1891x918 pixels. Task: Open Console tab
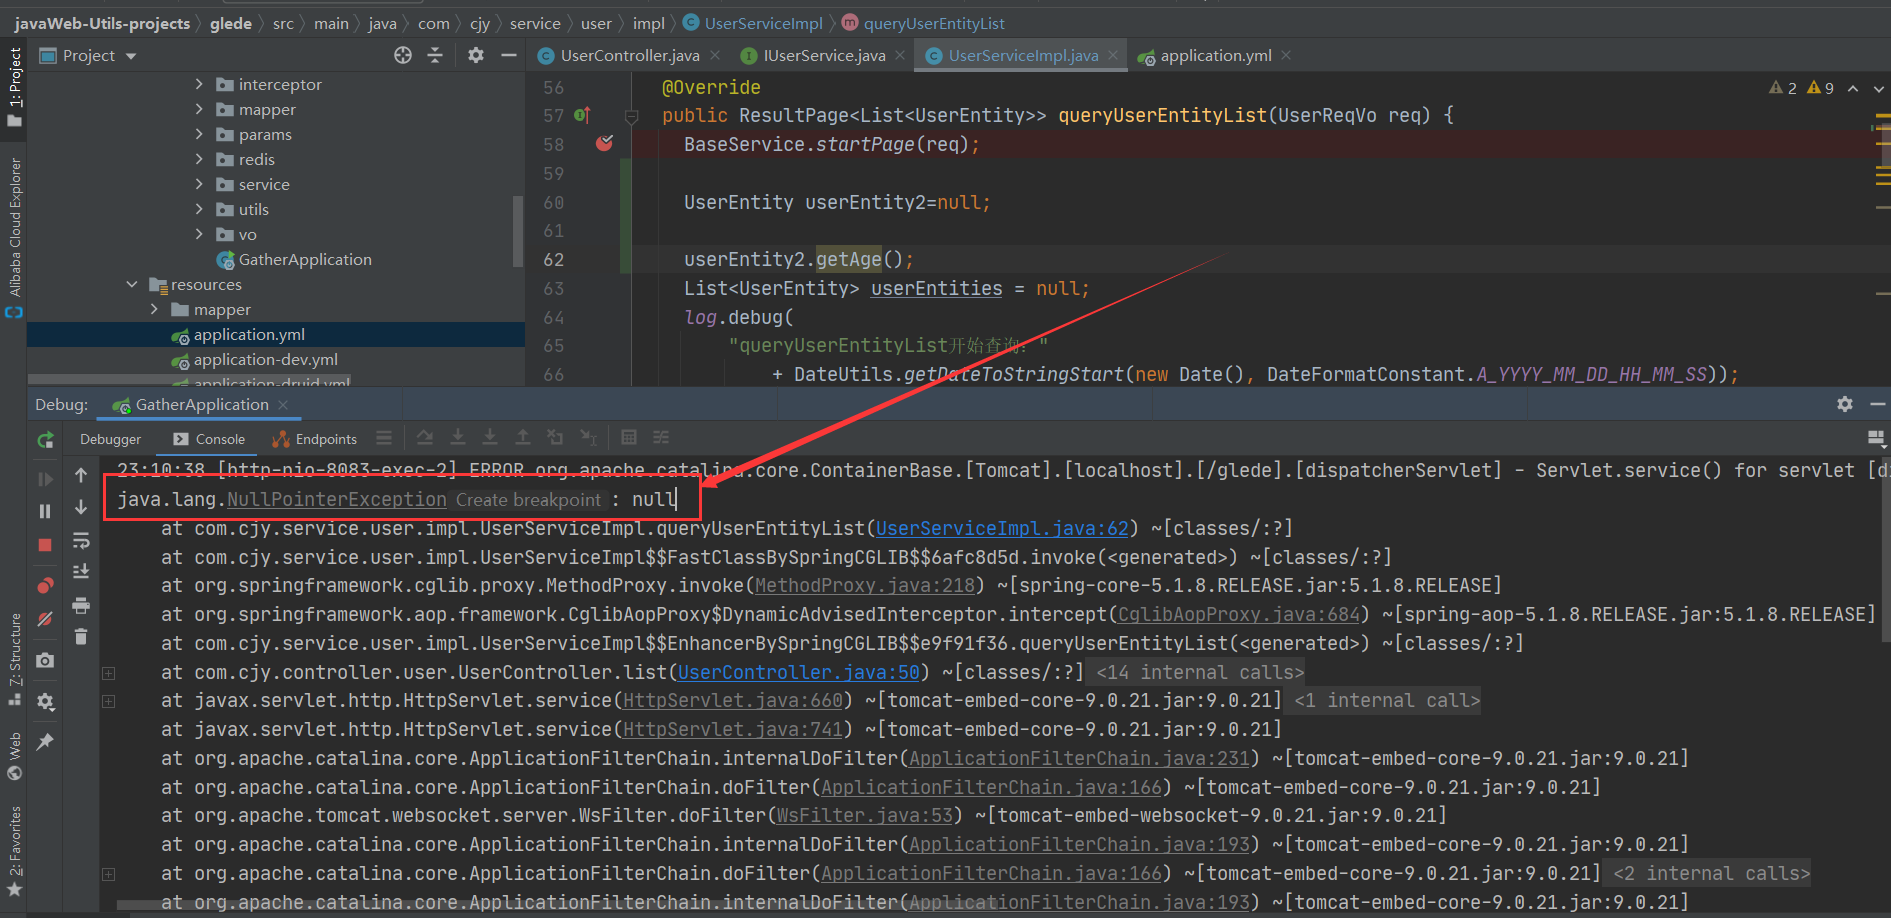click(x=208, y=439)
